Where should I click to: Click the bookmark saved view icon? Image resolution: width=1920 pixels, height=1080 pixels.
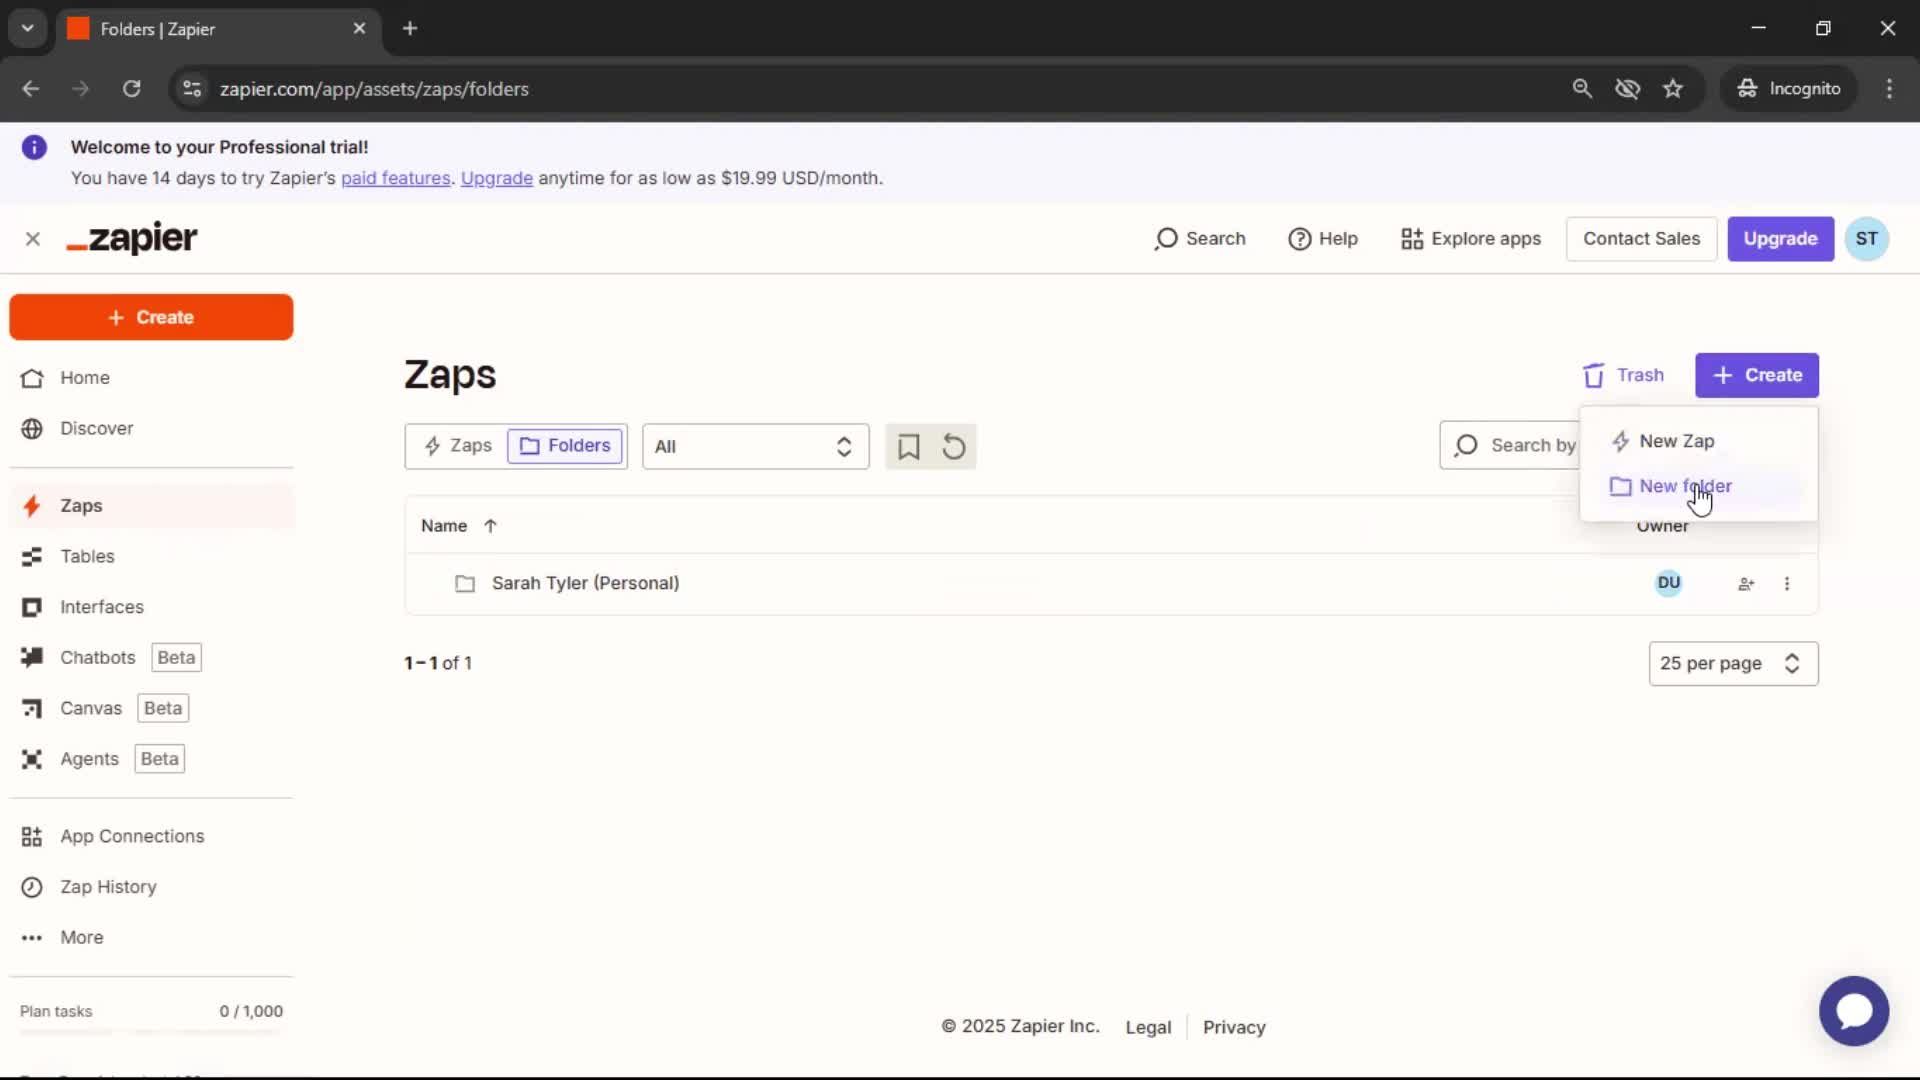point(908,447)
